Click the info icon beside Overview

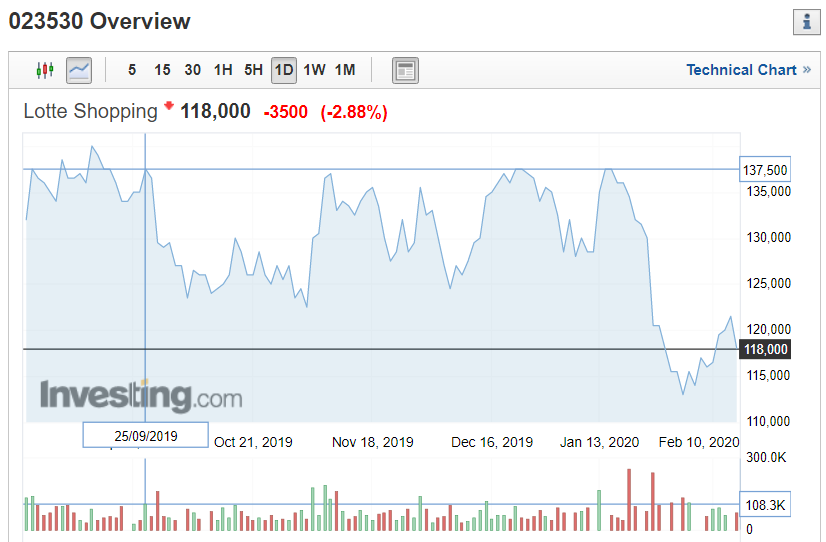click(807, 22)
